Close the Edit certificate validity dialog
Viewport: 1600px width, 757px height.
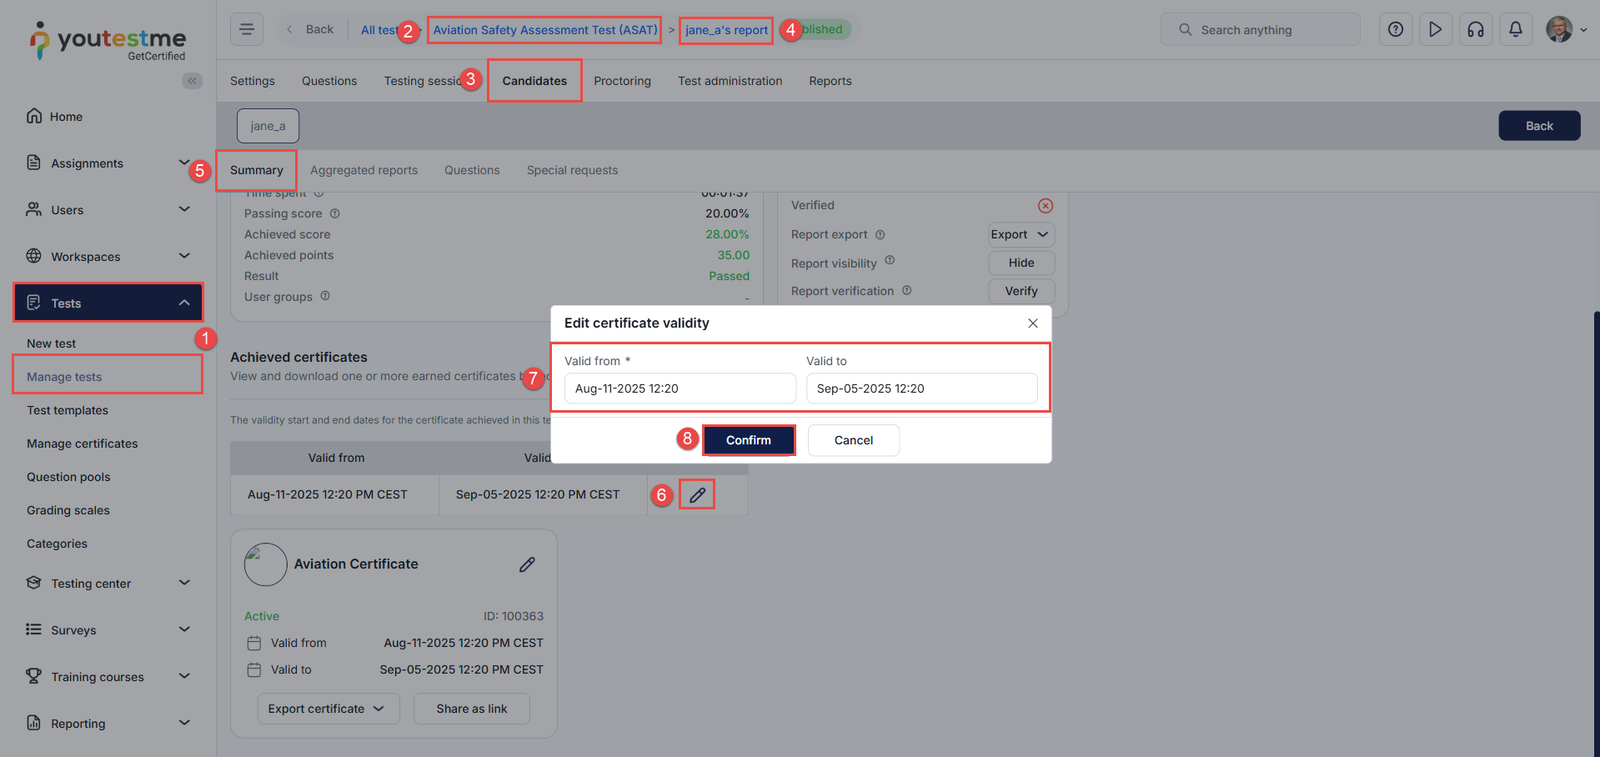pyautogui.click(x=1032, y=323)
